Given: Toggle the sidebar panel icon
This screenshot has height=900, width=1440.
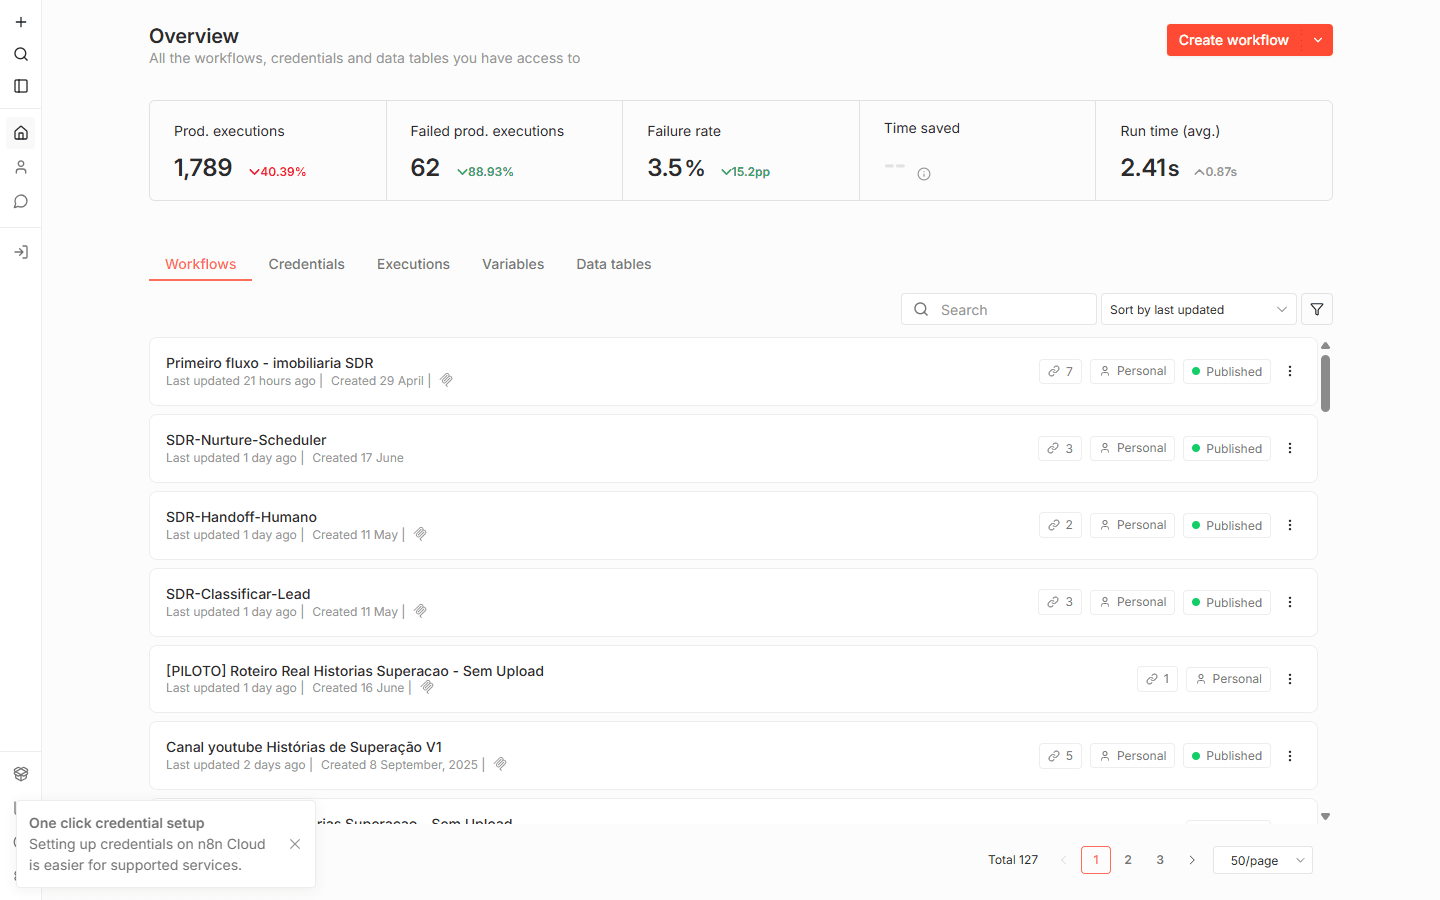Looking at the screenshot, I should tap(21, 86).
